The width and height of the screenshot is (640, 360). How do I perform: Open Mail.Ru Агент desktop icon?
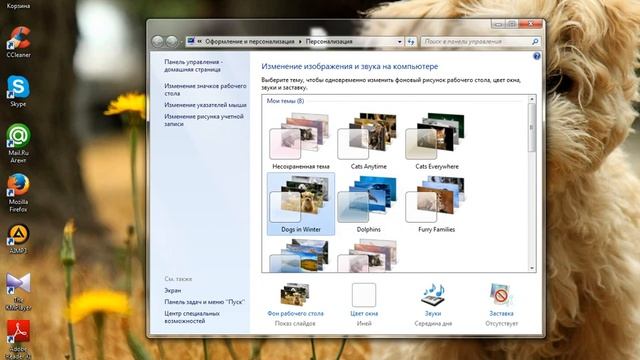(x=18, y=143)
